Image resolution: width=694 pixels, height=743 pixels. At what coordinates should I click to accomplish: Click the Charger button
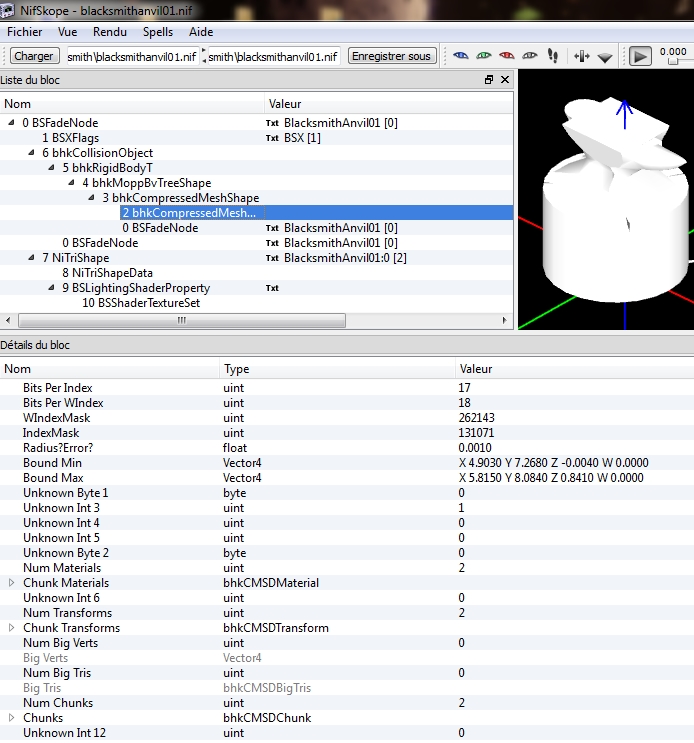(x=34, y=56)
